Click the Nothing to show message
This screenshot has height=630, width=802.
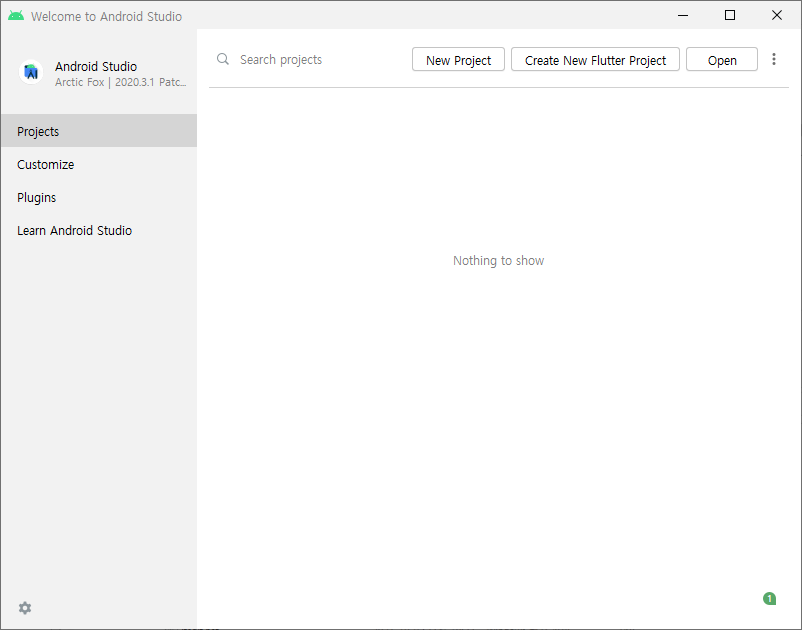(x=499, y=261)
